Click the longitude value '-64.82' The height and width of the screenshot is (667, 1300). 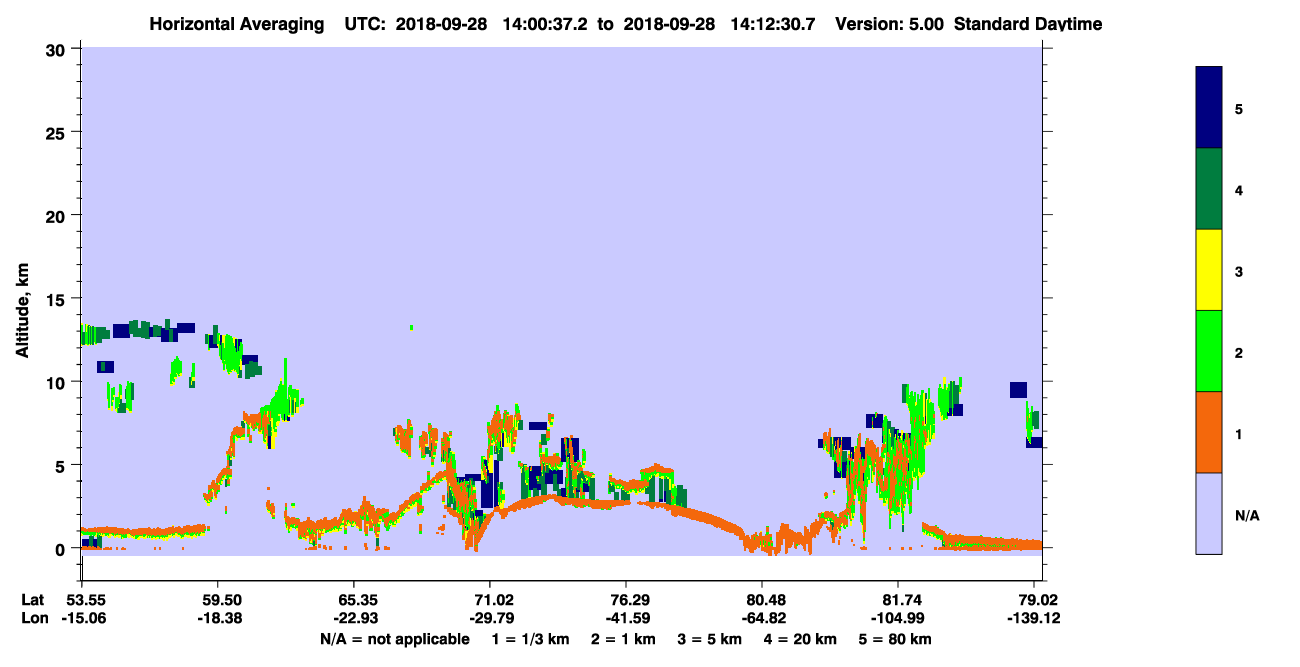pyautogui.click(x=762, y=618)
